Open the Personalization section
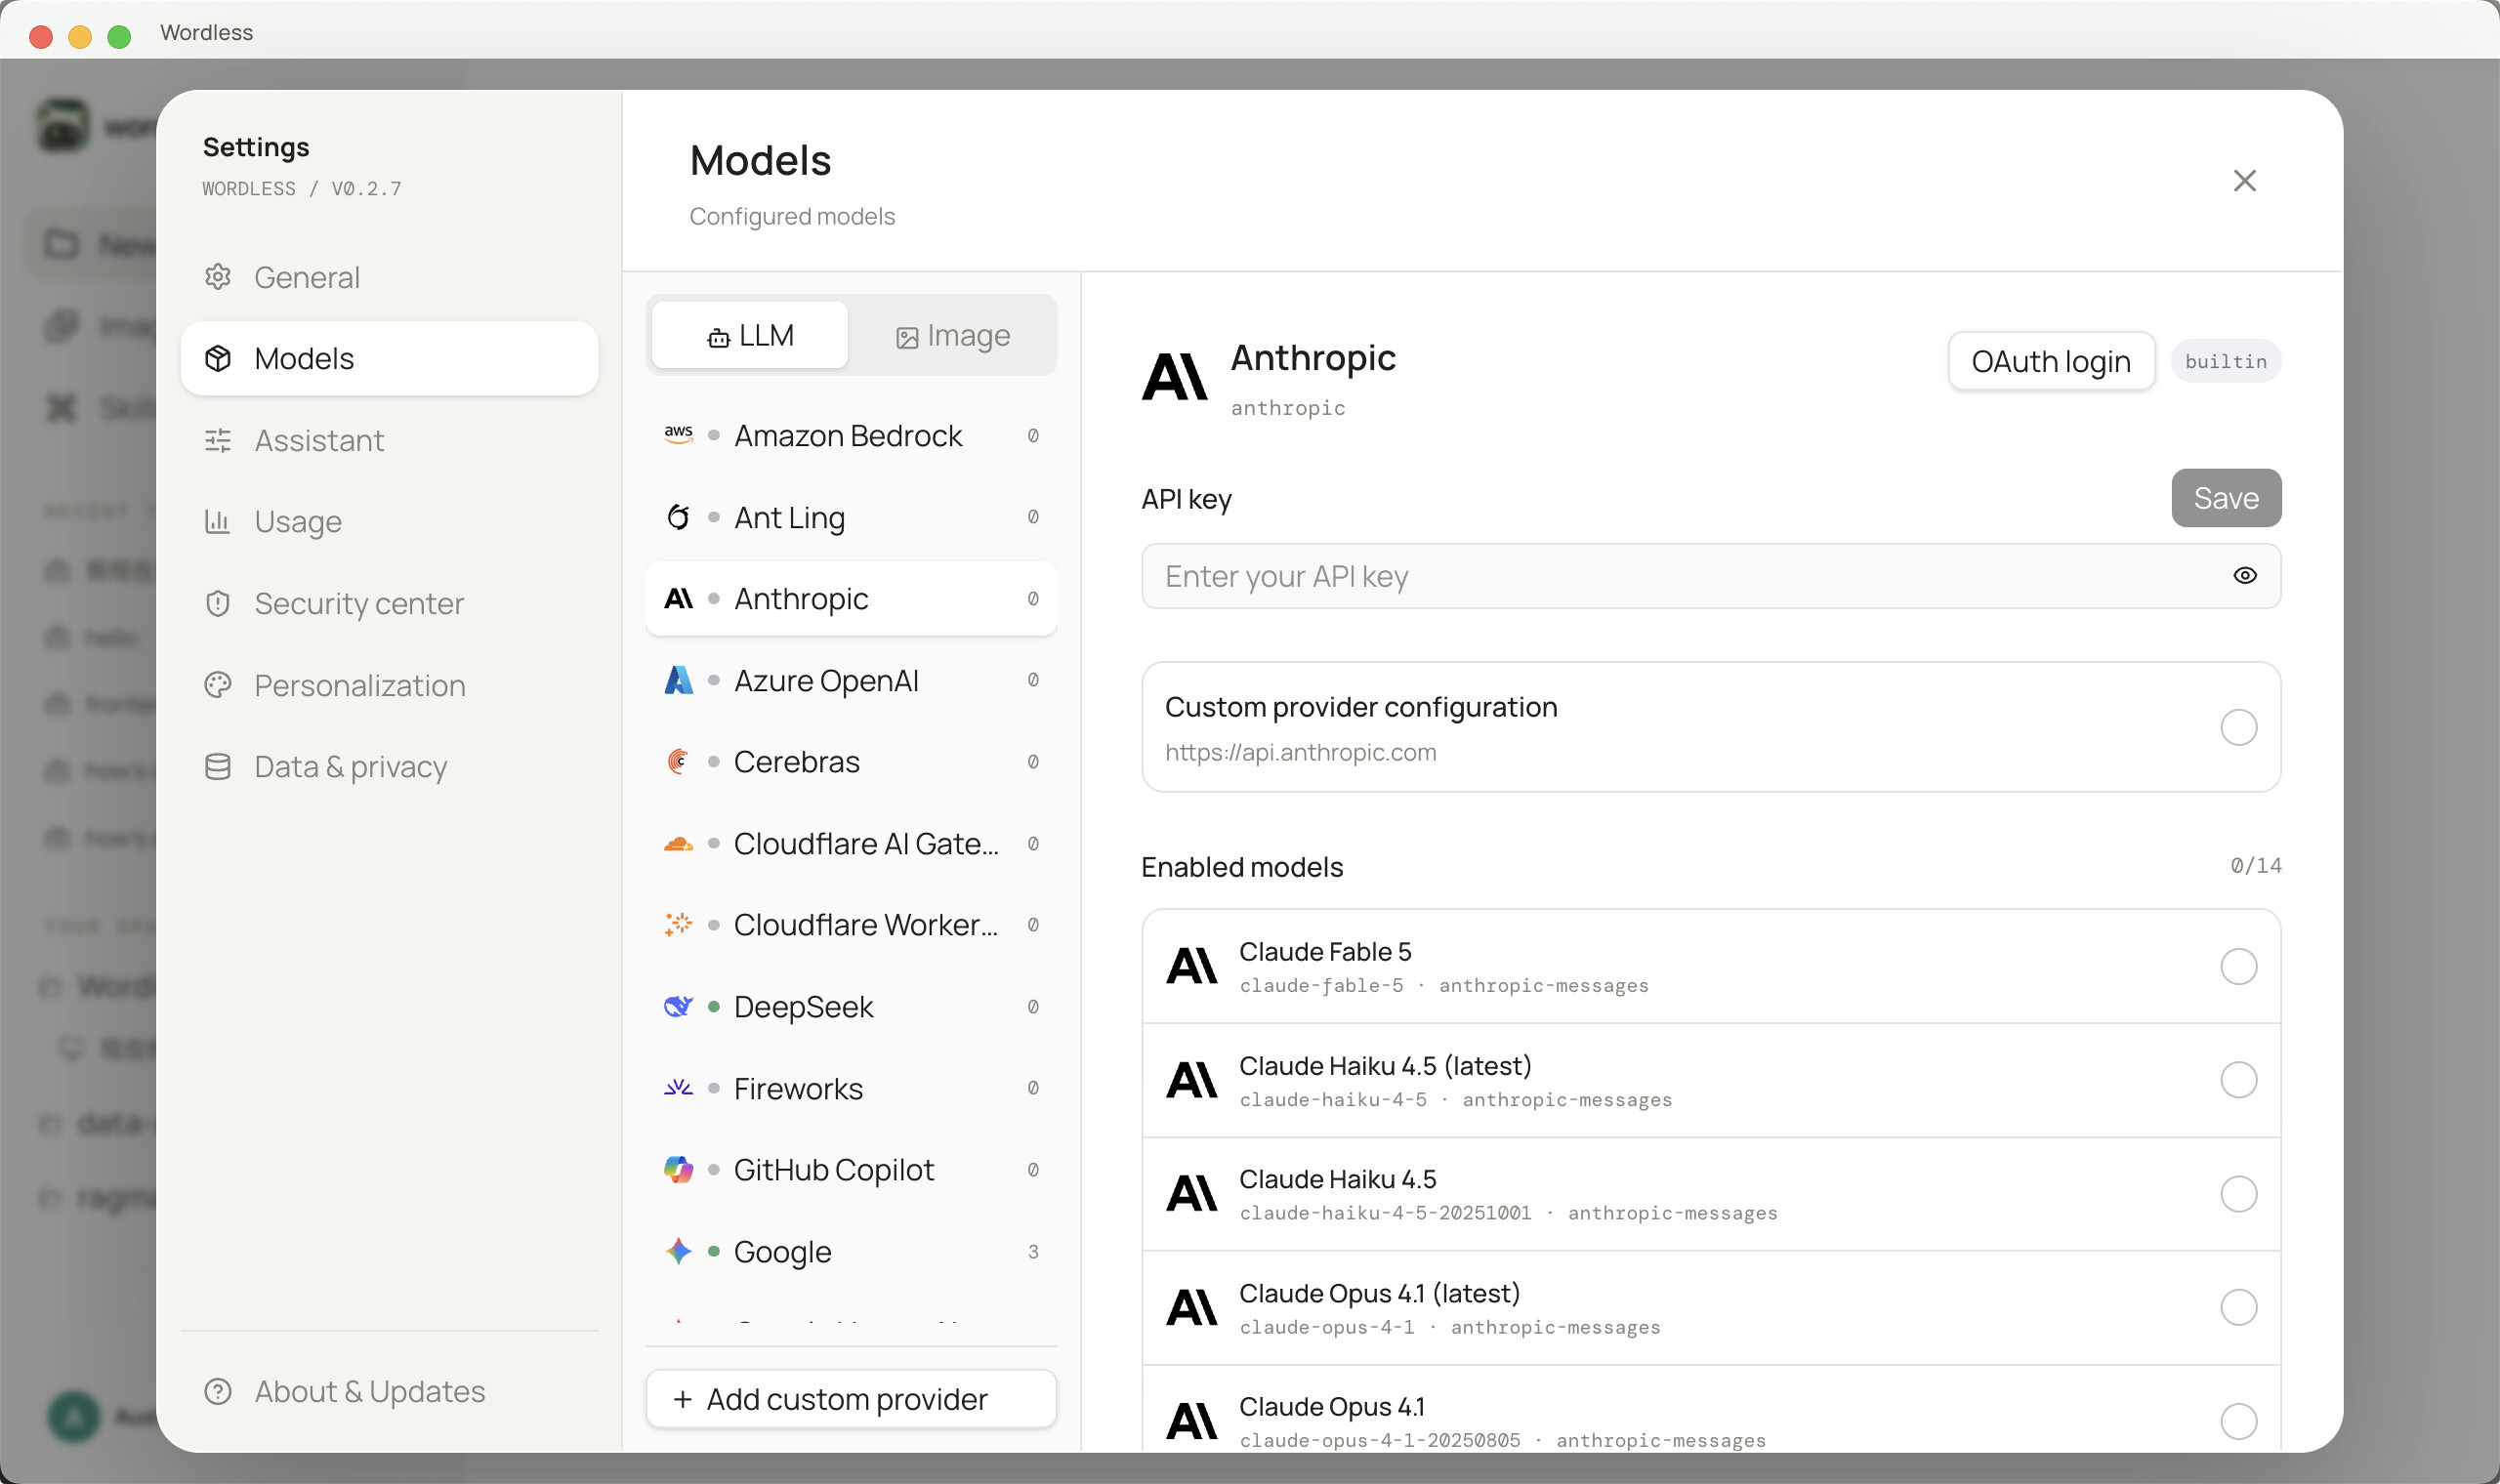2500x1484 pixels. [389, 685]
